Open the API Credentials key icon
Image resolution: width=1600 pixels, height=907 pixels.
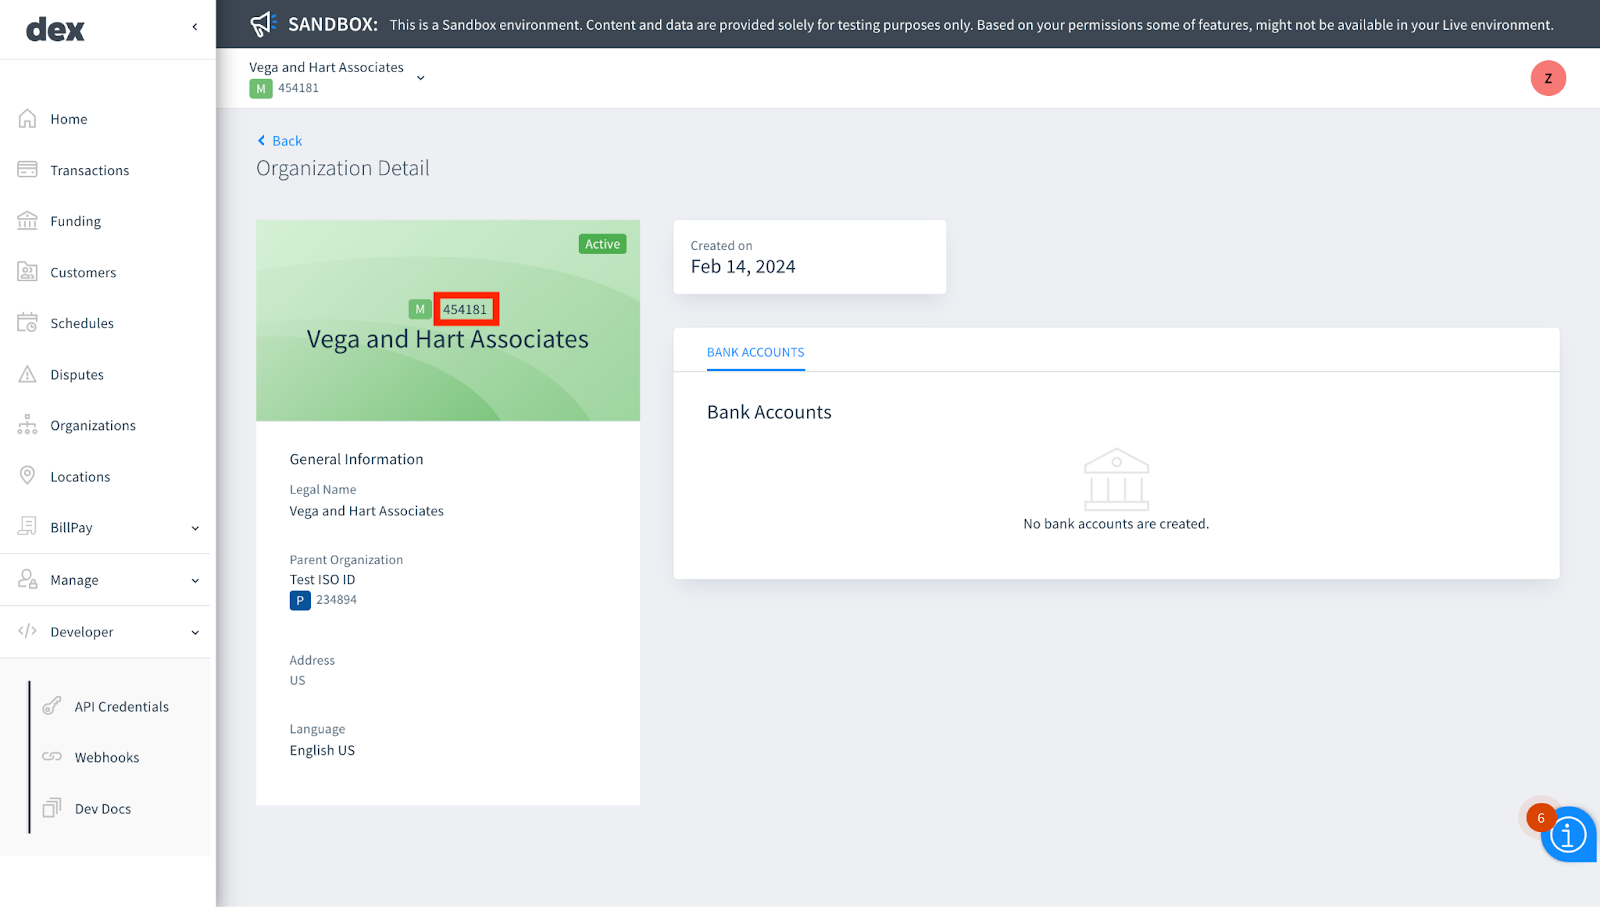pyautogui.click(x=52, y=706)
